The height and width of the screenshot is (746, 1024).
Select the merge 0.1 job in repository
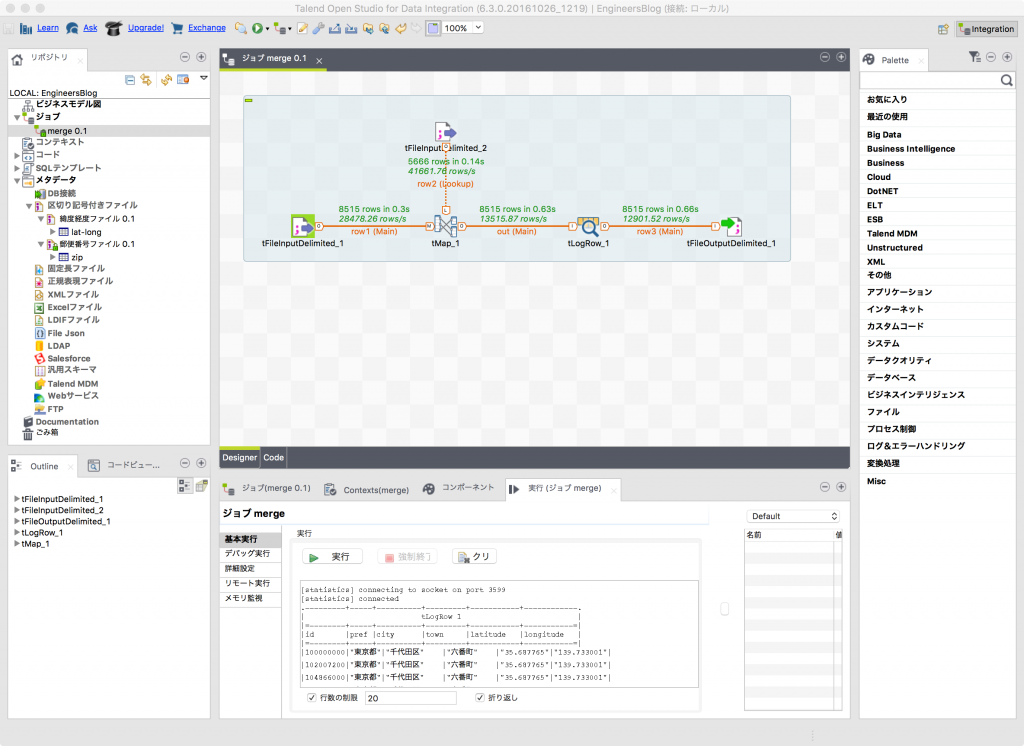pyautogui.click(x=67, y=131)
